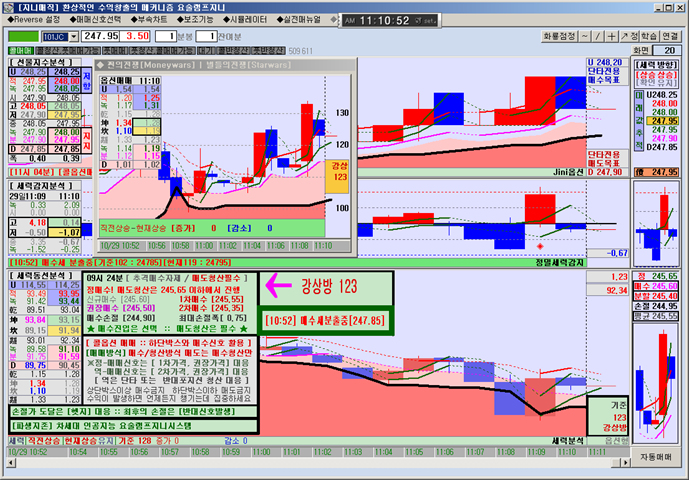Screen dimensions: 689x480
Task: Click the 세력감지분석 panel header
Action: [45, 186]
